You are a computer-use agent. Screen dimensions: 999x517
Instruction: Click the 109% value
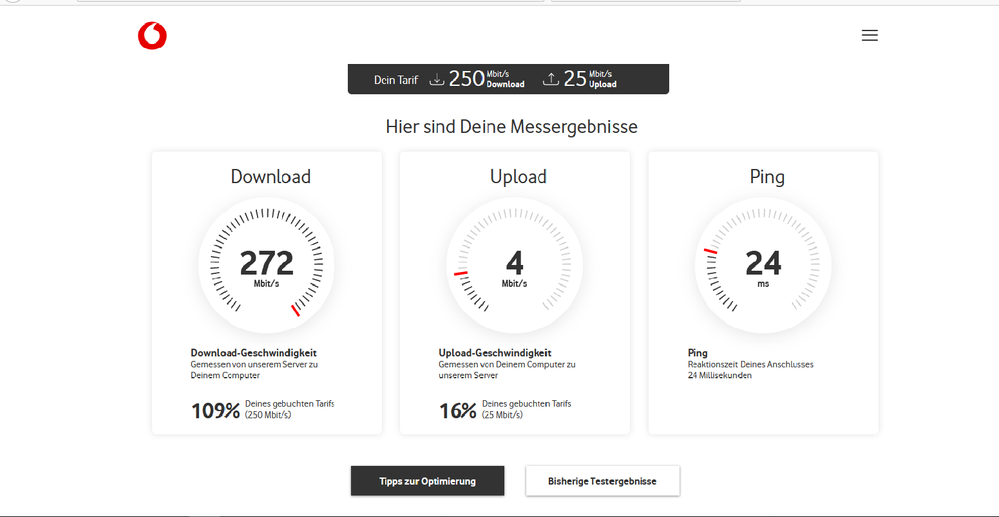point(215,411)
